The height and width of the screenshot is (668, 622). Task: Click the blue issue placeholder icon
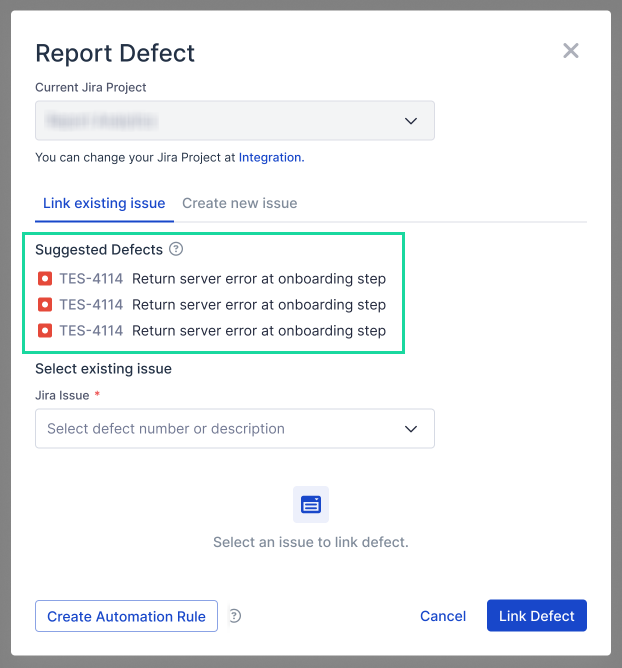click(x=311, y=505)
